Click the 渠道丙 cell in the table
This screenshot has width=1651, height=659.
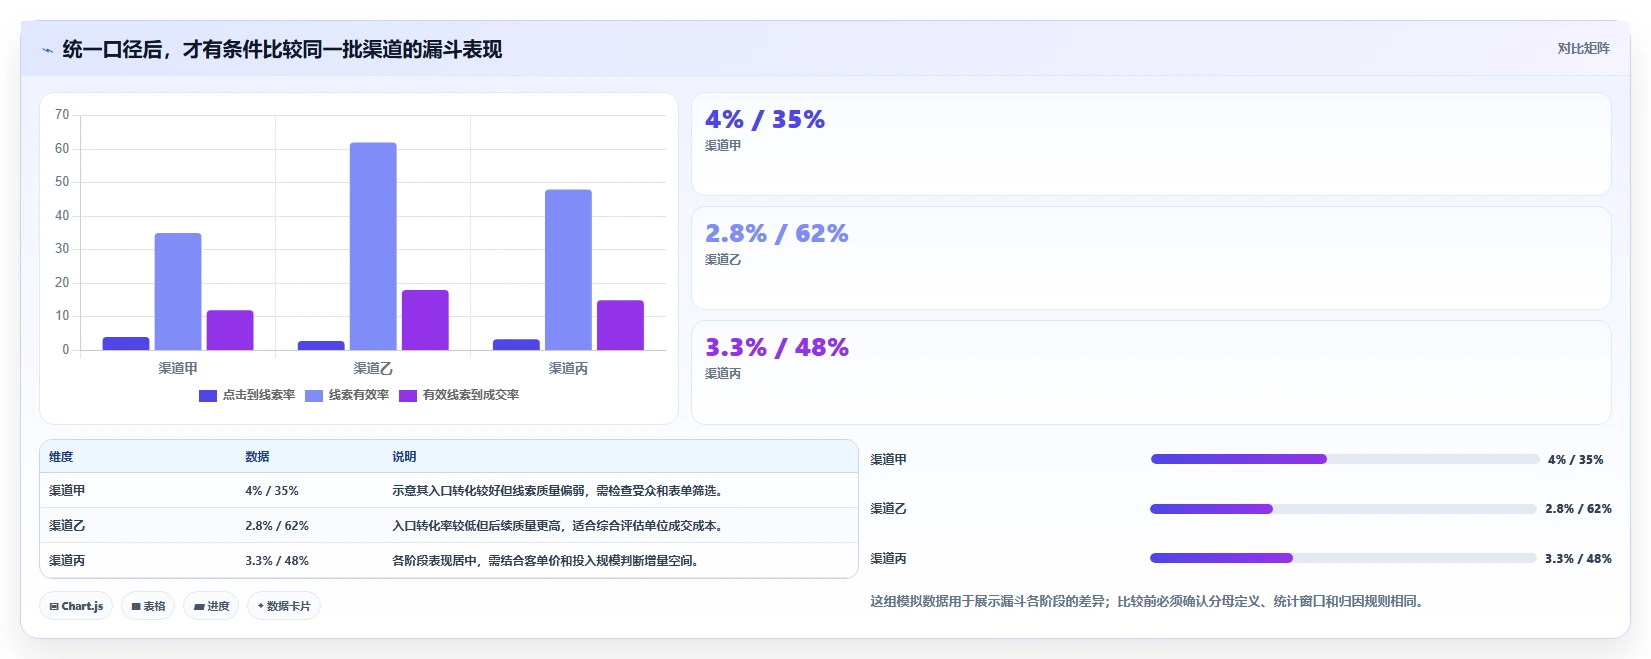click(x=67, y=561)
